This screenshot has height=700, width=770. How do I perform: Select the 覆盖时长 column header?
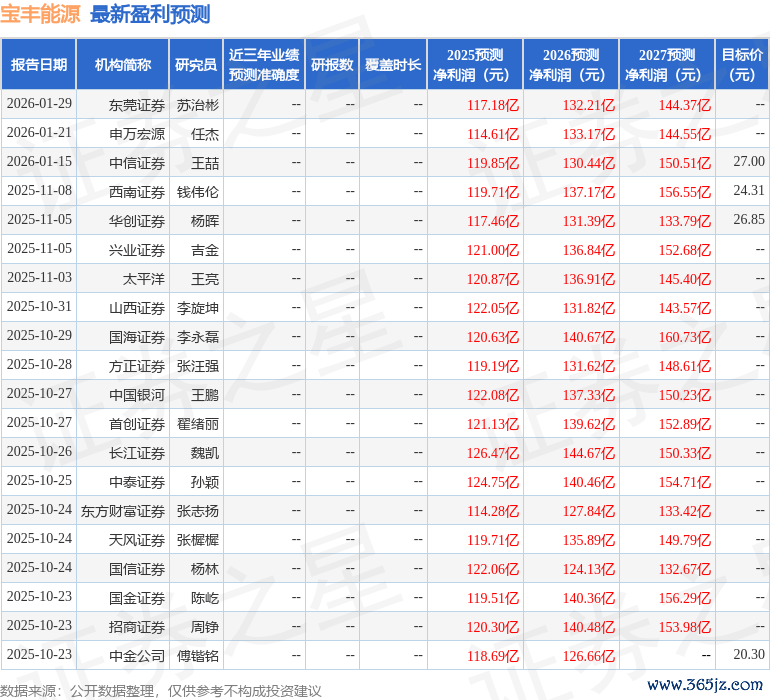pyautogui.click(x=393, y=65)
